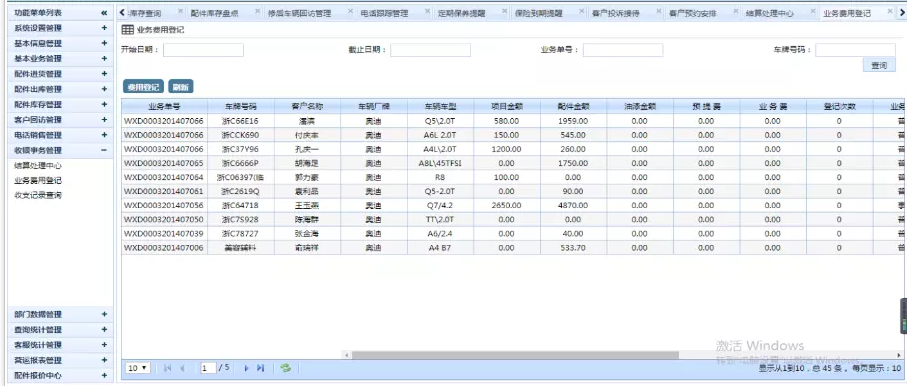Switch to the 客户预约安排 tab
This screenshot has height=386, width=907.
pos(693,13)
